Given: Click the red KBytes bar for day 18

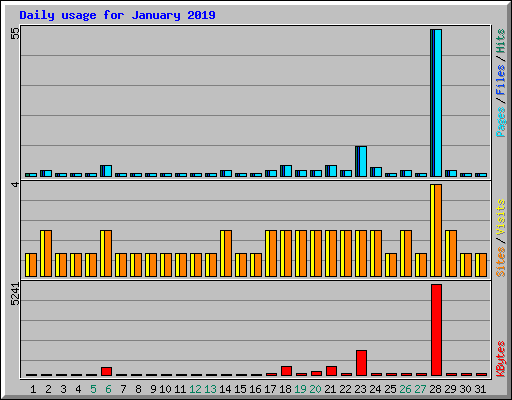Looking at the screenshot, I should tap(286, 371).
